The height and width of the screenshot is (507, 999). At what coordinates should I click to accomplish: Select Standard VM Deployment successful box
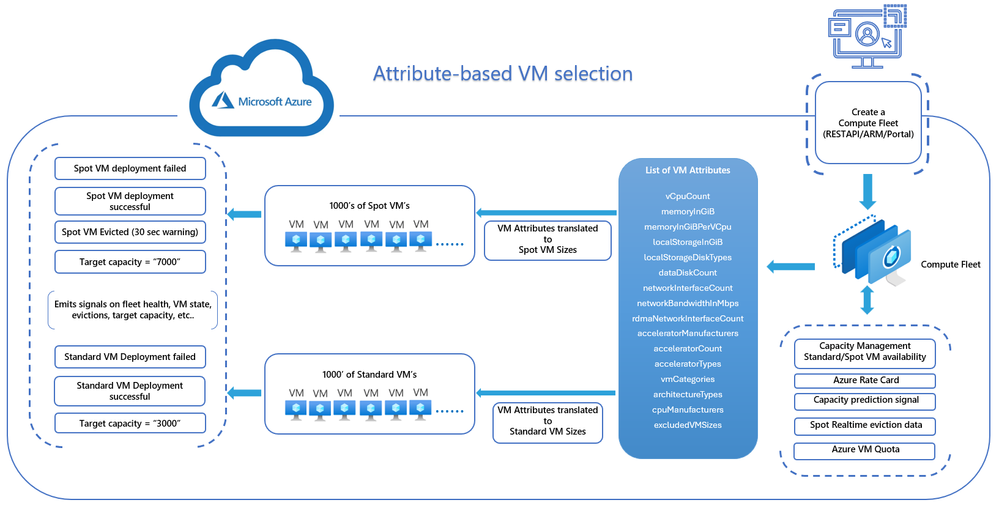pos(130,391)
